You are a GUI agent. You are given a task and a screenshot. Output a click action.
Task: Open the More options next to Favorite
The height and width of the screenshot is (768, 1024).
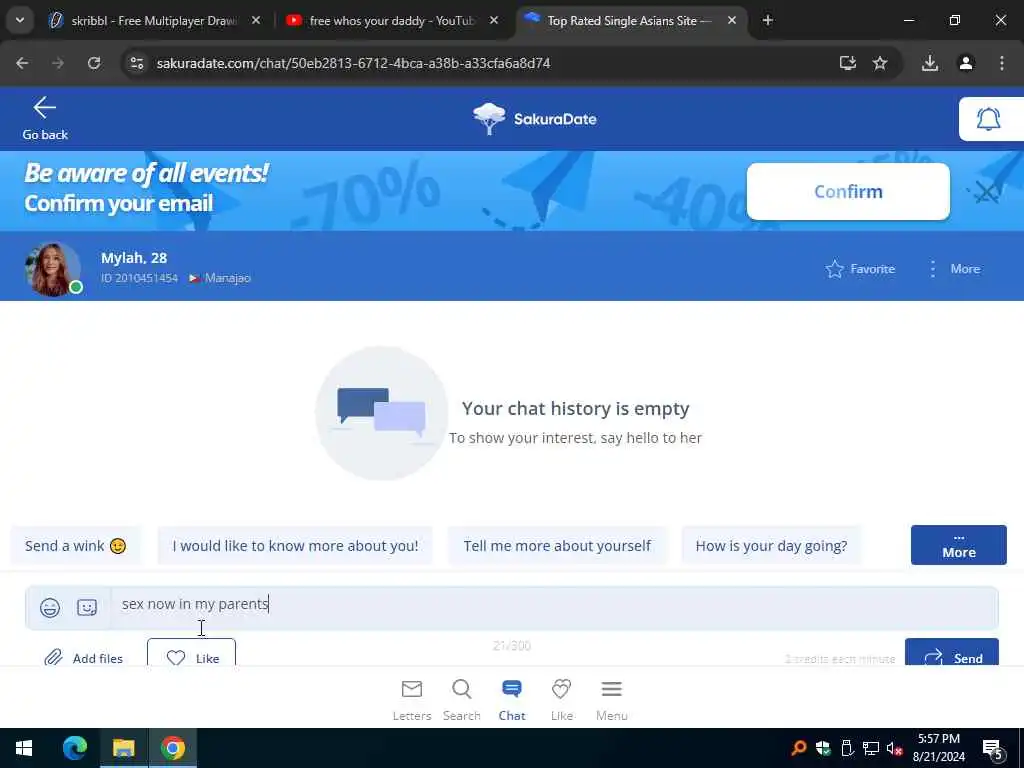954,269
